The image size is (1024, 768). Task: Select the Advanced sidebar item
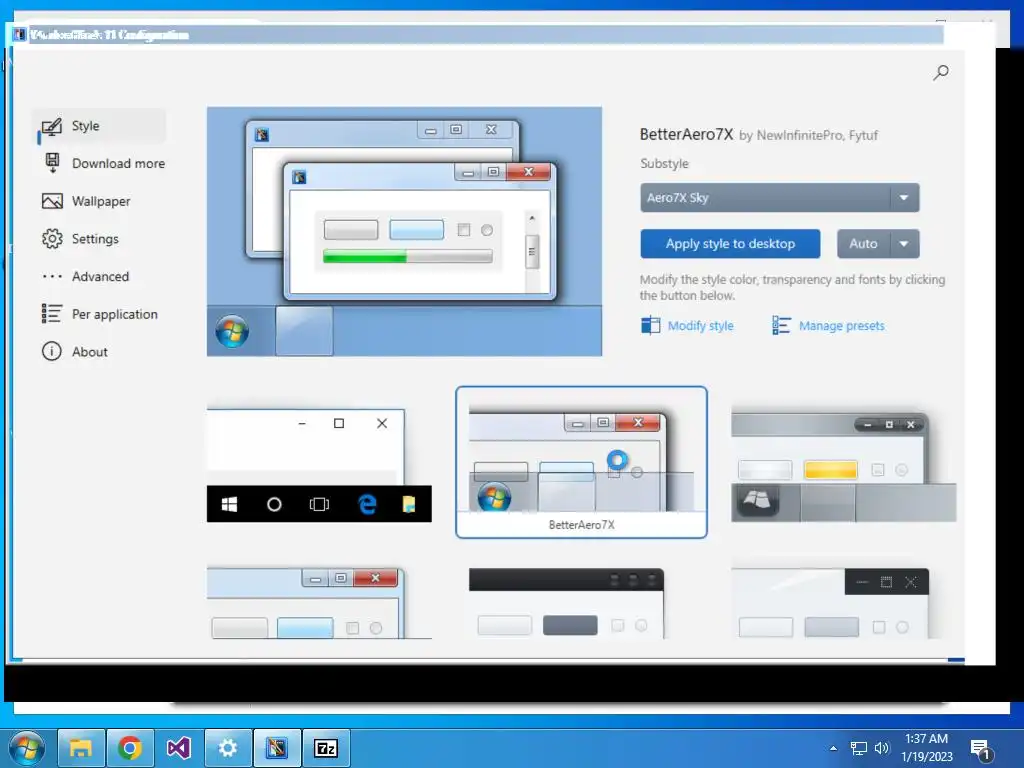[x=99, y=276]
